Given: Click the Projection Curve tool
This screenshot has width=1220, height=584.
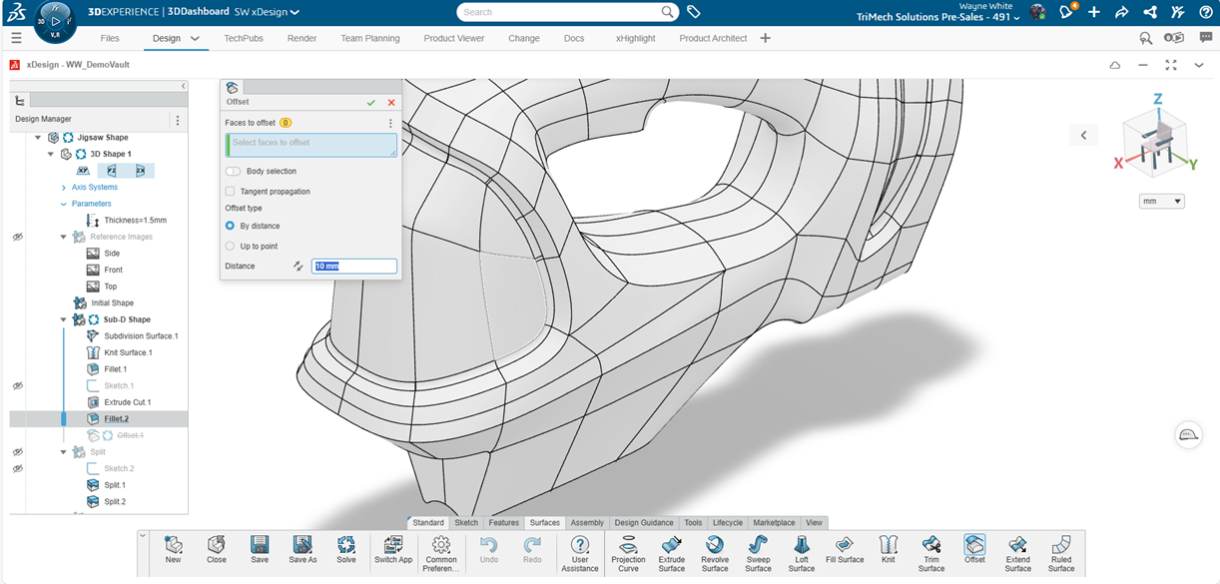Looking at the screenshot, I should coord(628,552).
